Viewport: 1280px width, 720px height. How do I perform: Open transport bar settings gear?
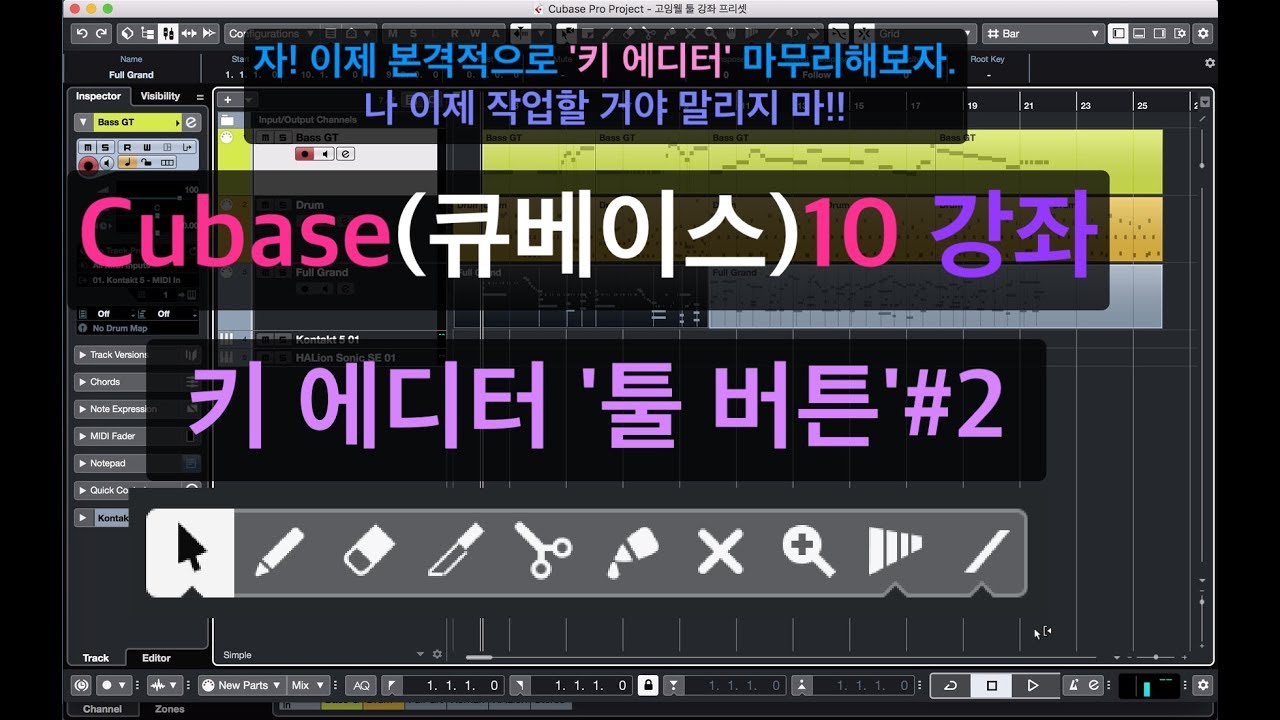tap(1203, 685)
